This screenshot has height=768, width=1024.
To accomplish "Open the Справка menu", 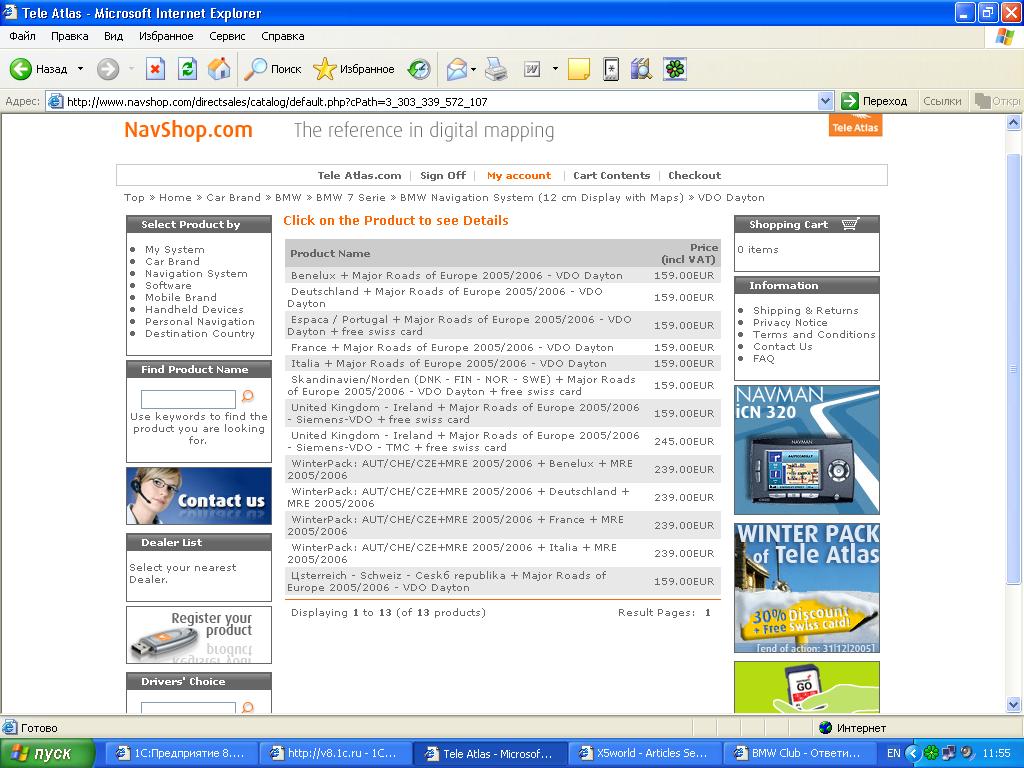I will (x=283, y=36).
